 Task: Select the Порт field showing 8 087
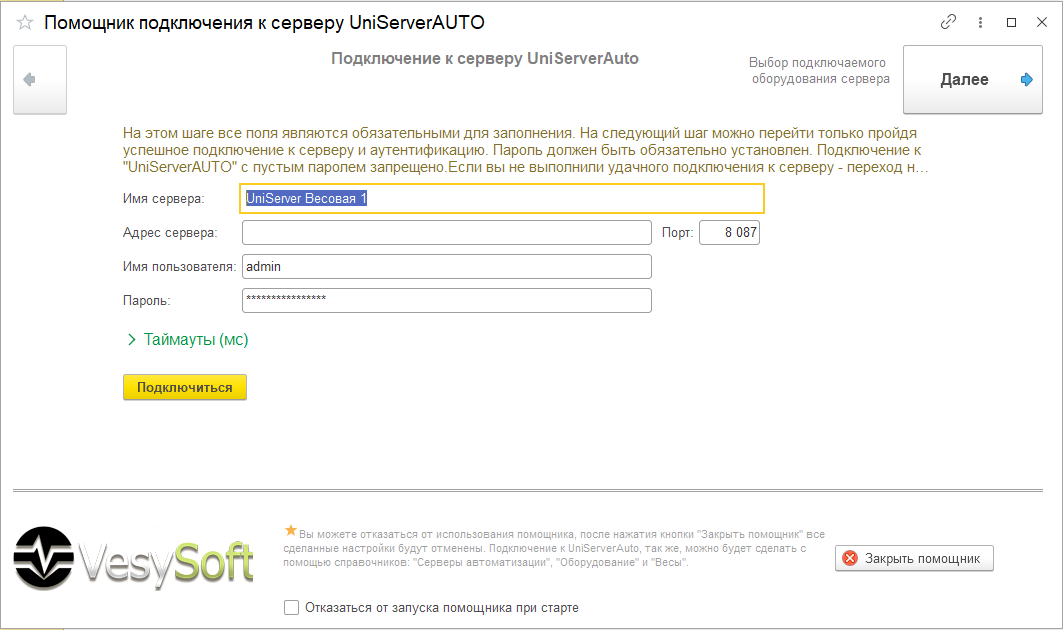pos(729,233)
